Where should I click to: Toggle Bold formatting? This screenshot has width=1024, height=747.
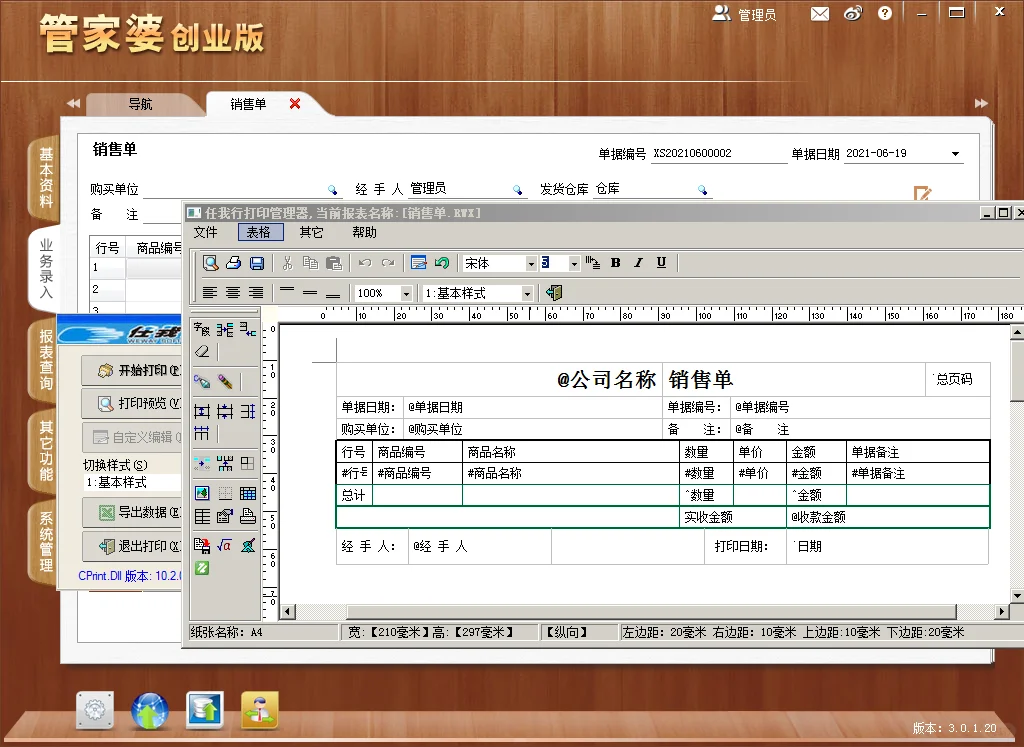(x=615, y=262)
